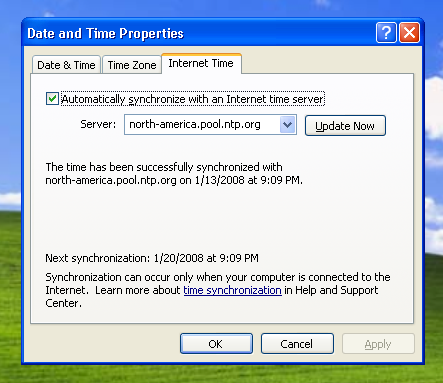This screenshot has height=383, width=443.
Task: Confirm with the OK button
Action: pyautogui.click(x=216, y=344)
